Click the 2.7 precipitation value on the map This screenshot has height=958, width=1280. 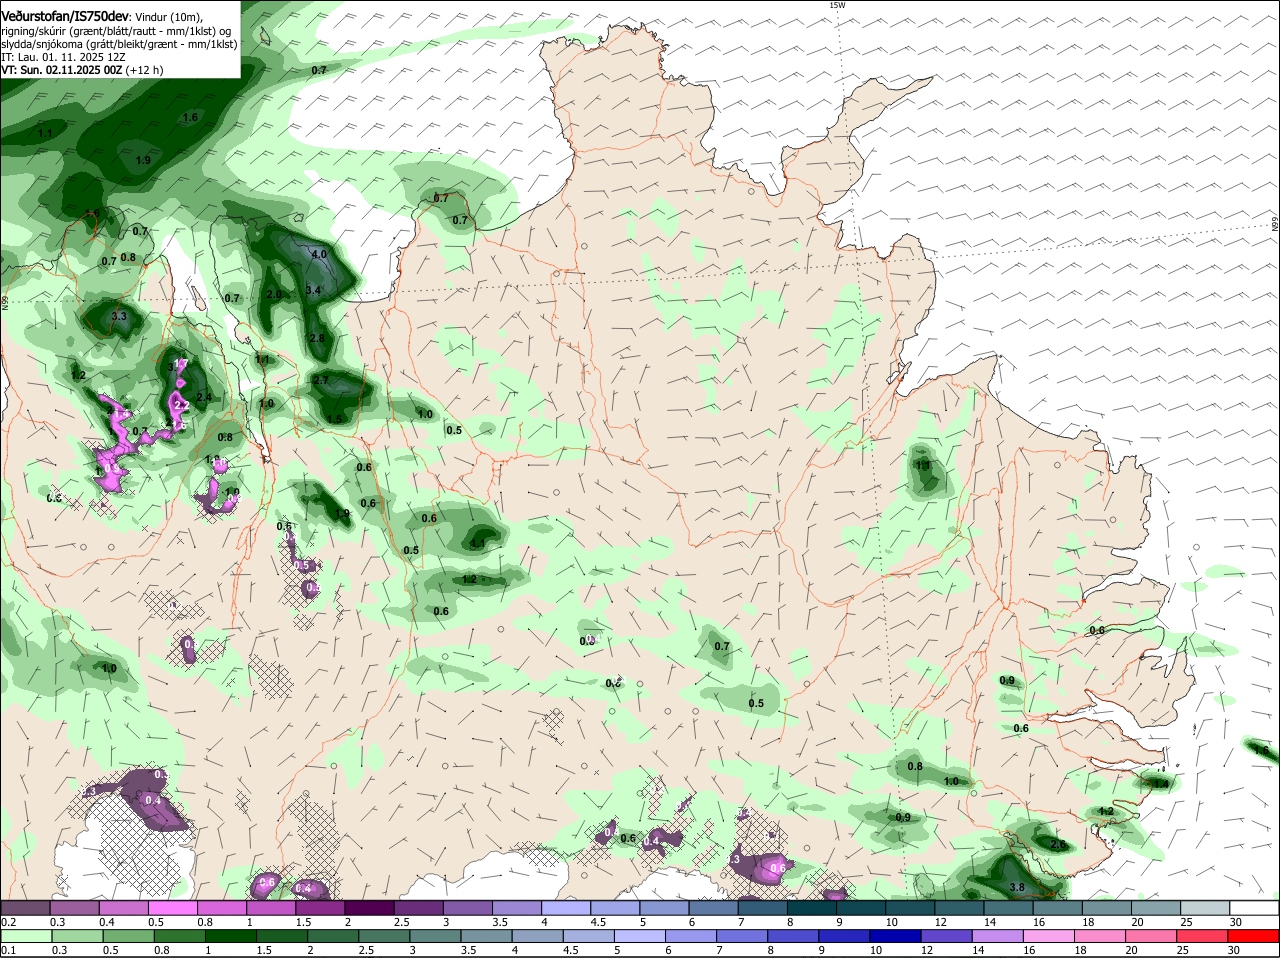tap(321, 380)
